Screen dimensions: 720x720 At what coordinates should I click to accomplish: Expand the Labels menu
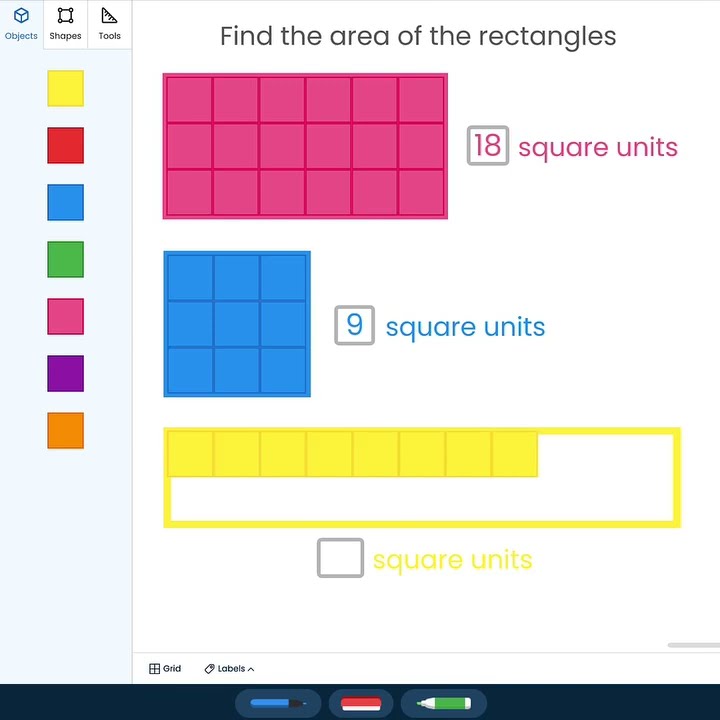(x=229, y=669)
